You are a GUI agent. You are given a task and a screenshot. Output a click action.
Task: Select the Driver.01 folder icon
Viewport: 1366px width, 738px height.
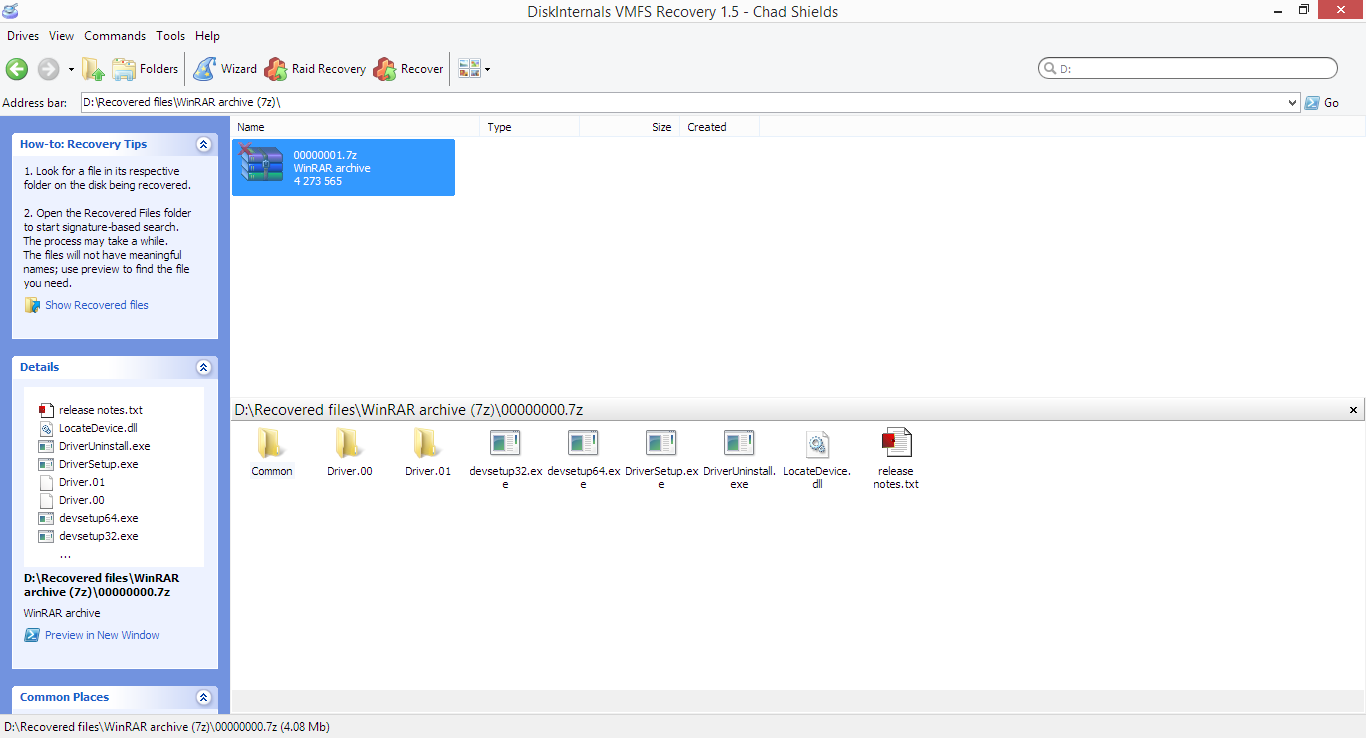(427, 452)
